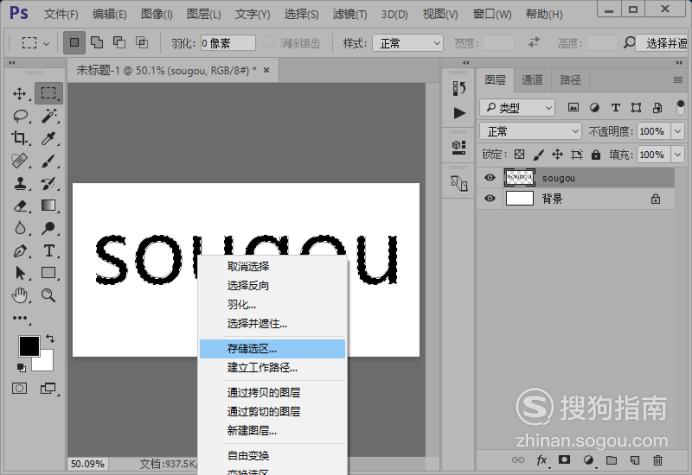The height and width of the screenshot is (475, 692).
Task: Select the Magic Wand tool
Action: coord(49,116)
